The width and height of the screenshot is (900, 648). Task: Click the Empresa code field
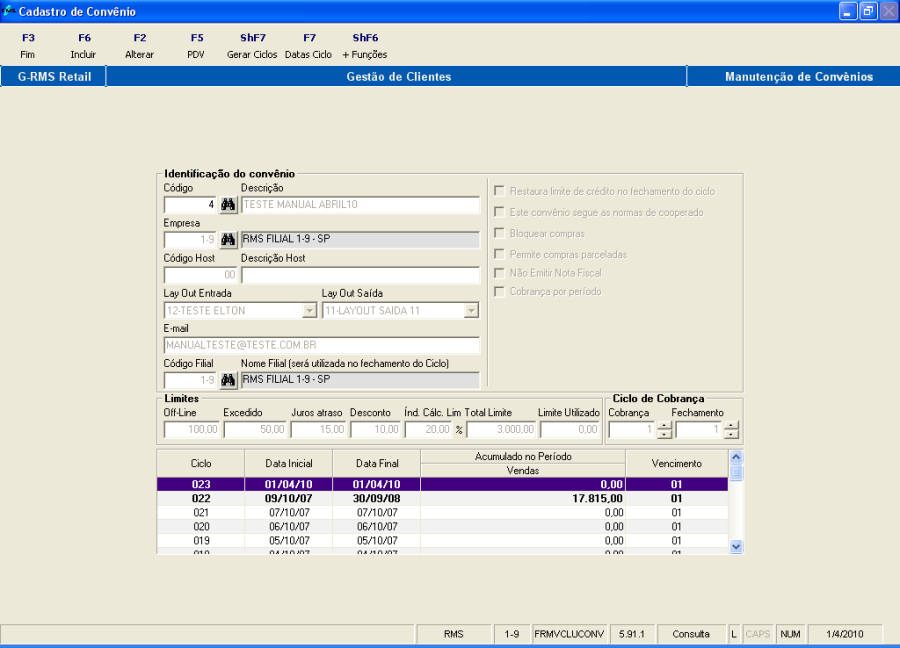click(190, 239)
